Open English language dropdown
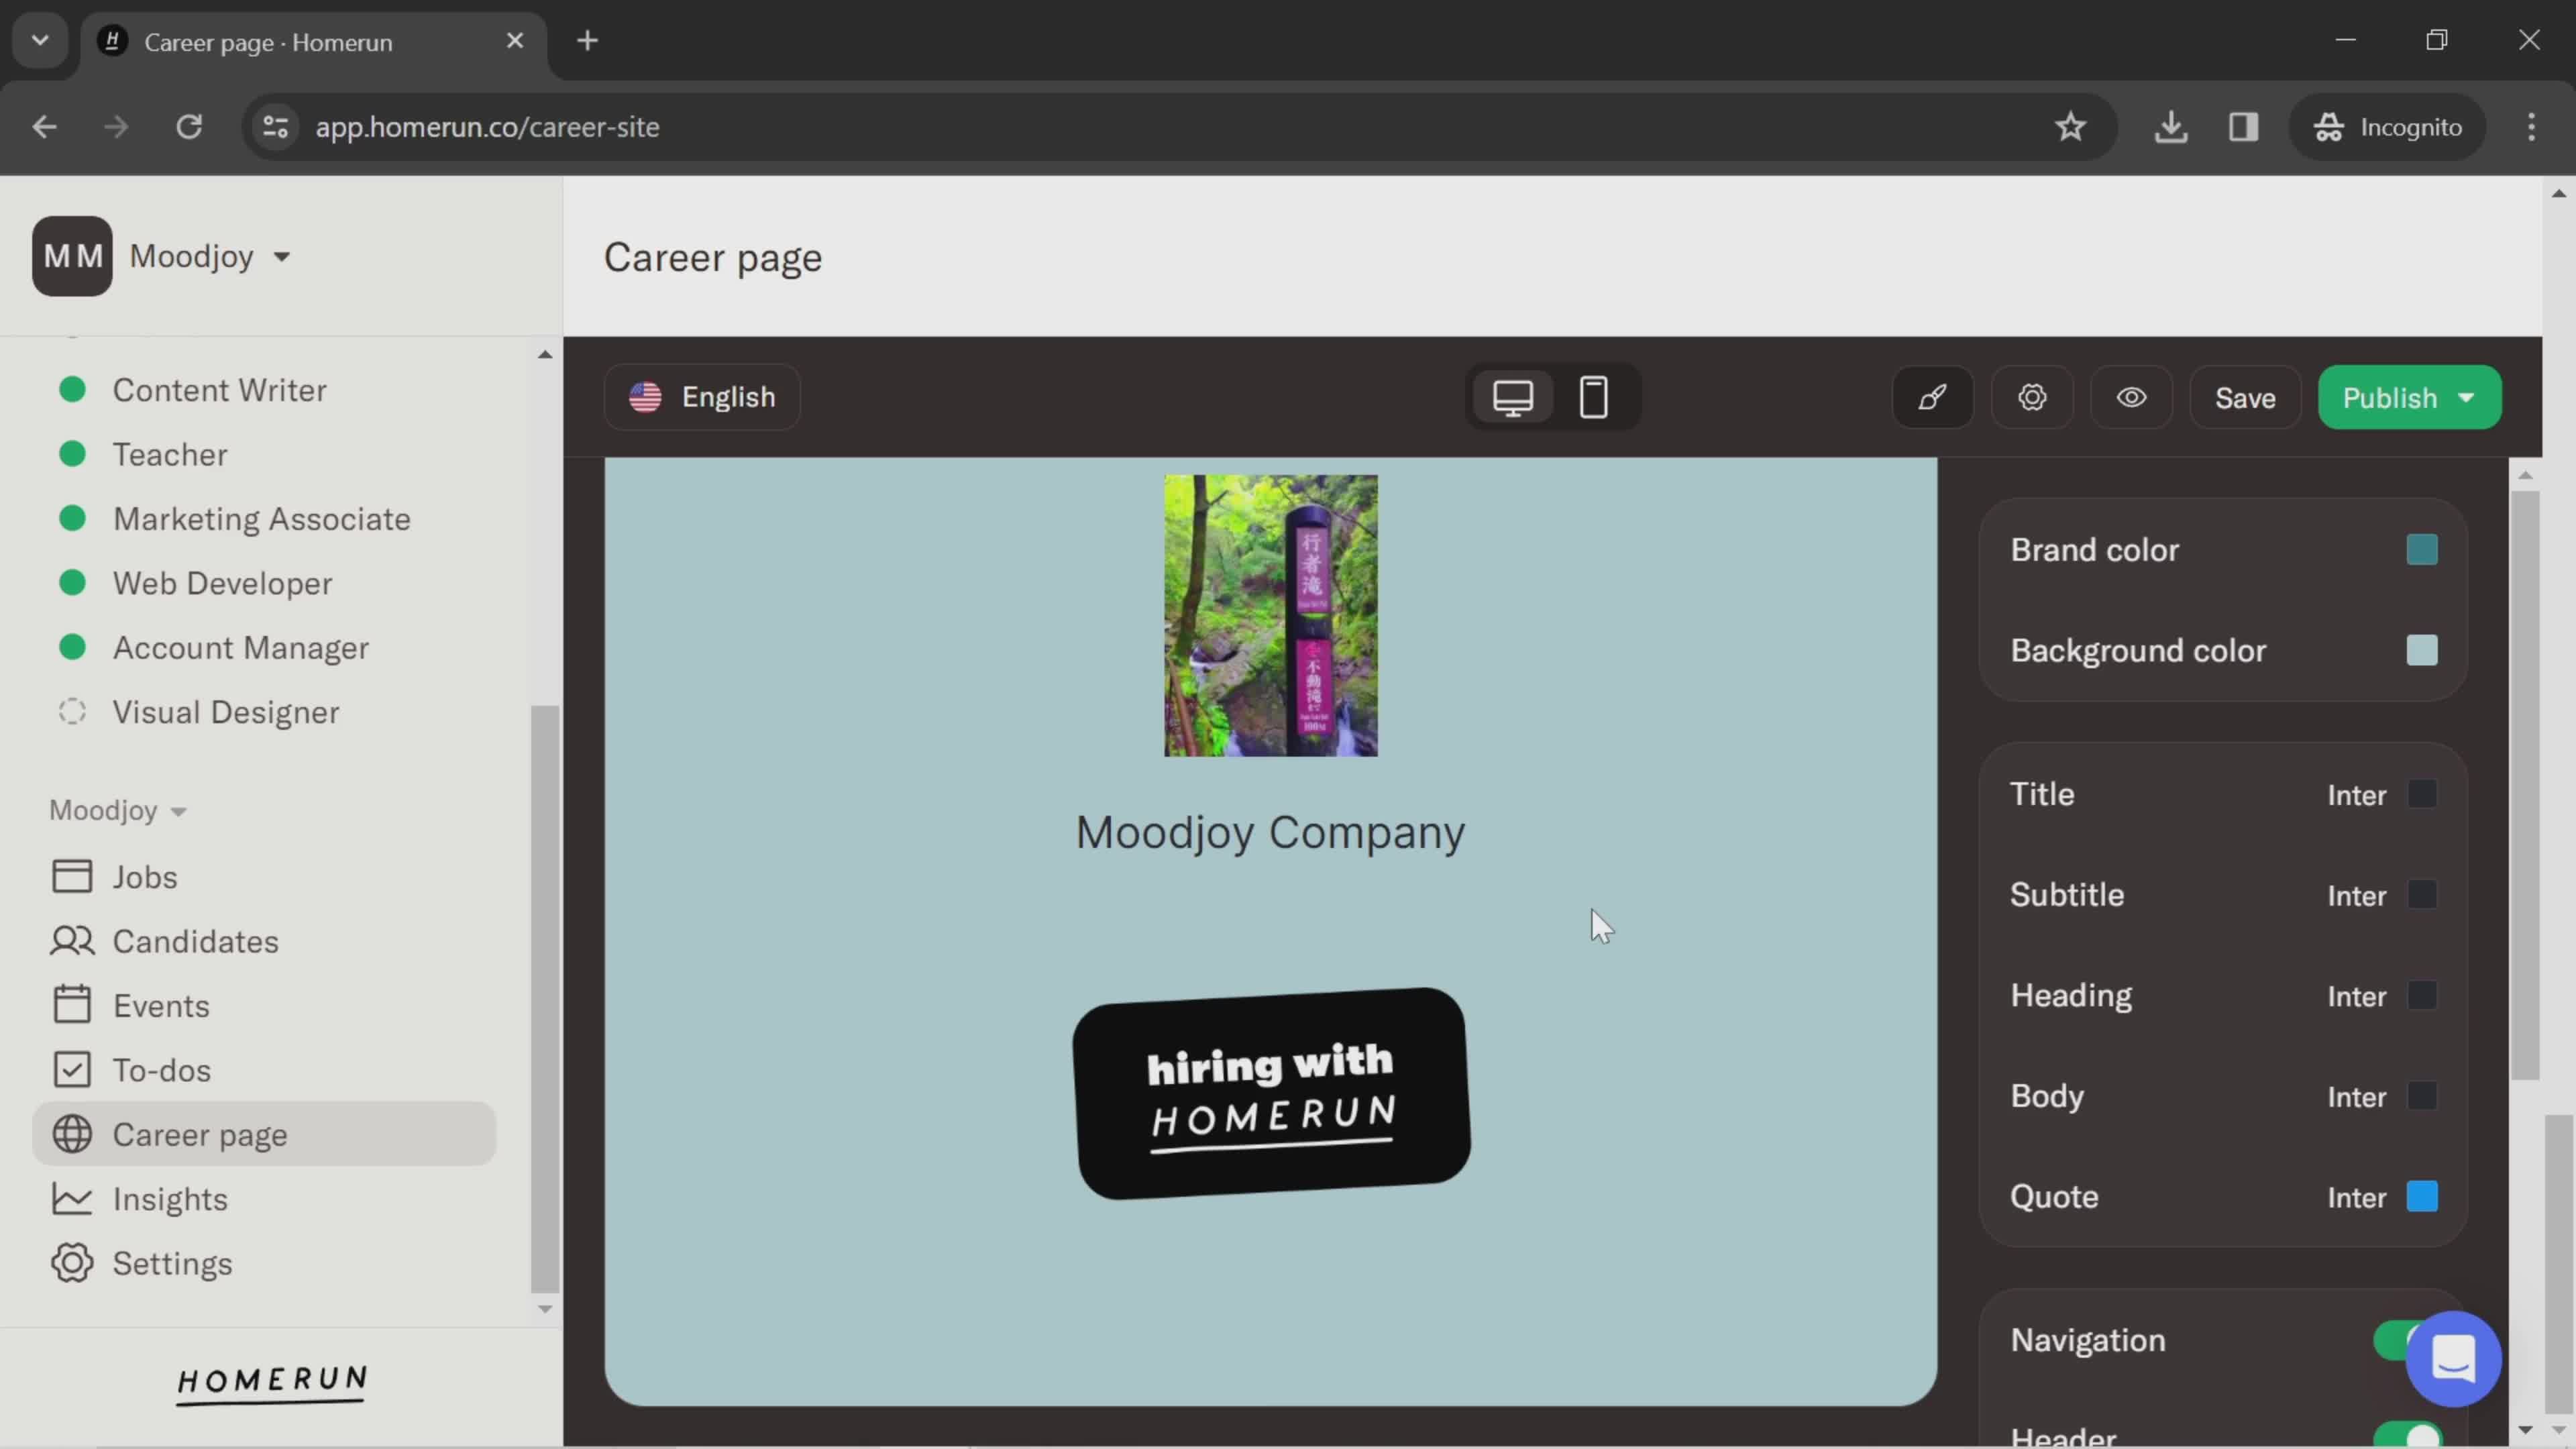The width and height of the screenshot is (2576, 1449). (702, 397)
